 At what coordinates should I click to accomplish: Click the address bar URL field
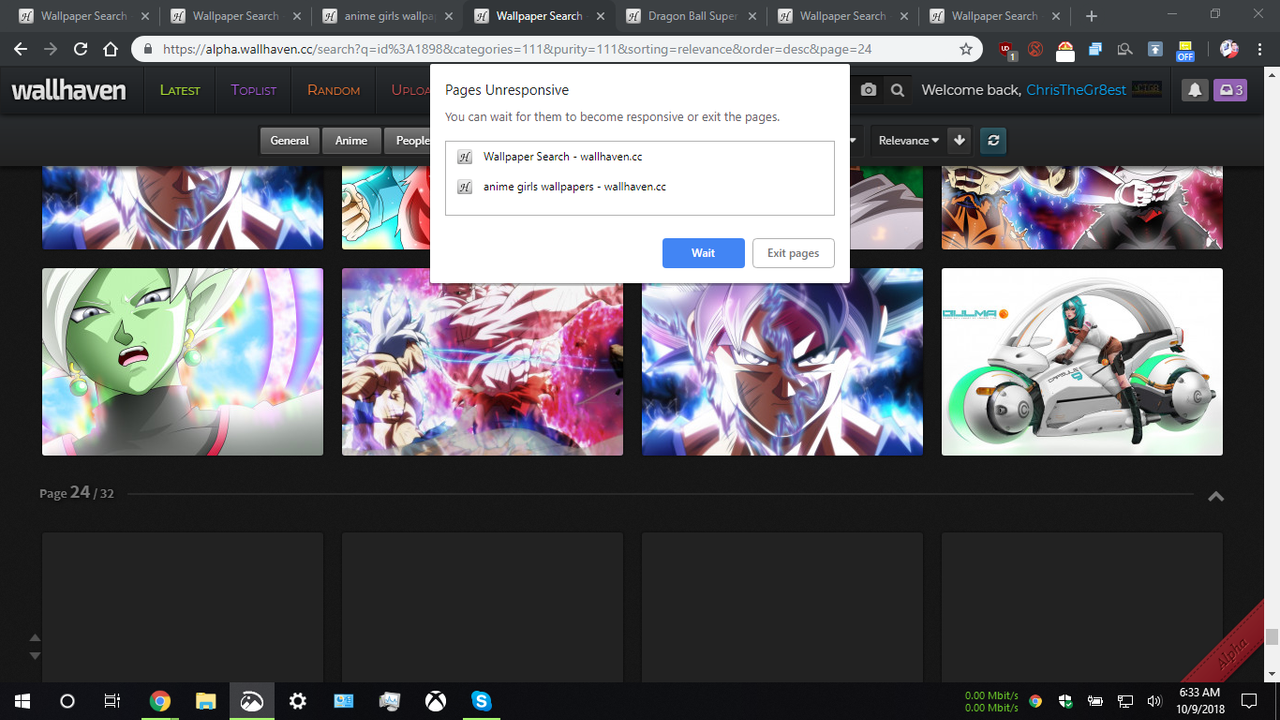pos(552,49)
